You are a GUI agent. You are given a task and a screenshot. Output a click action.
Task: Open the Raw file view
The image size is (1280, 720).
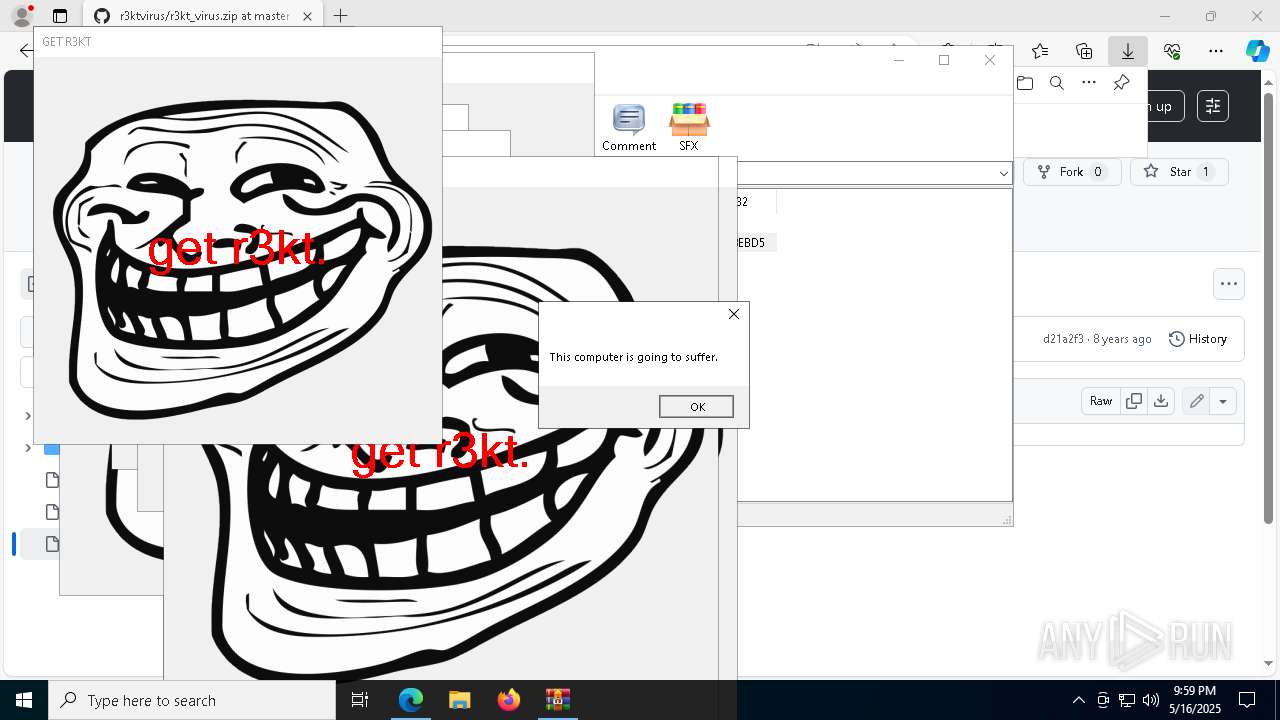coord(1101,401)
